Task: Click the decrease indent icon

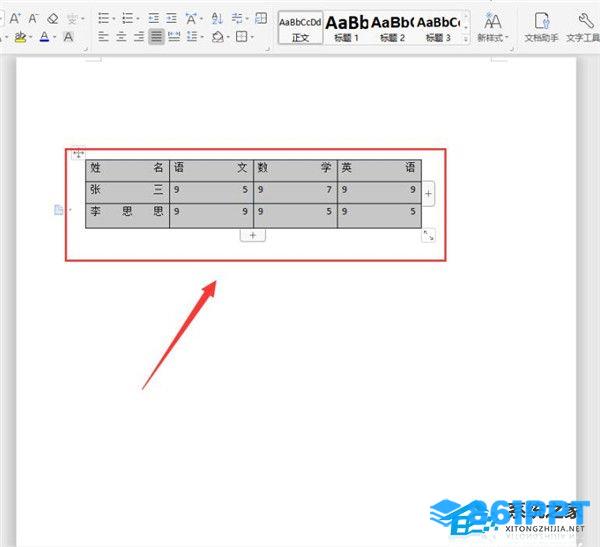Action: pyautogui.click(x=154, y=18)
